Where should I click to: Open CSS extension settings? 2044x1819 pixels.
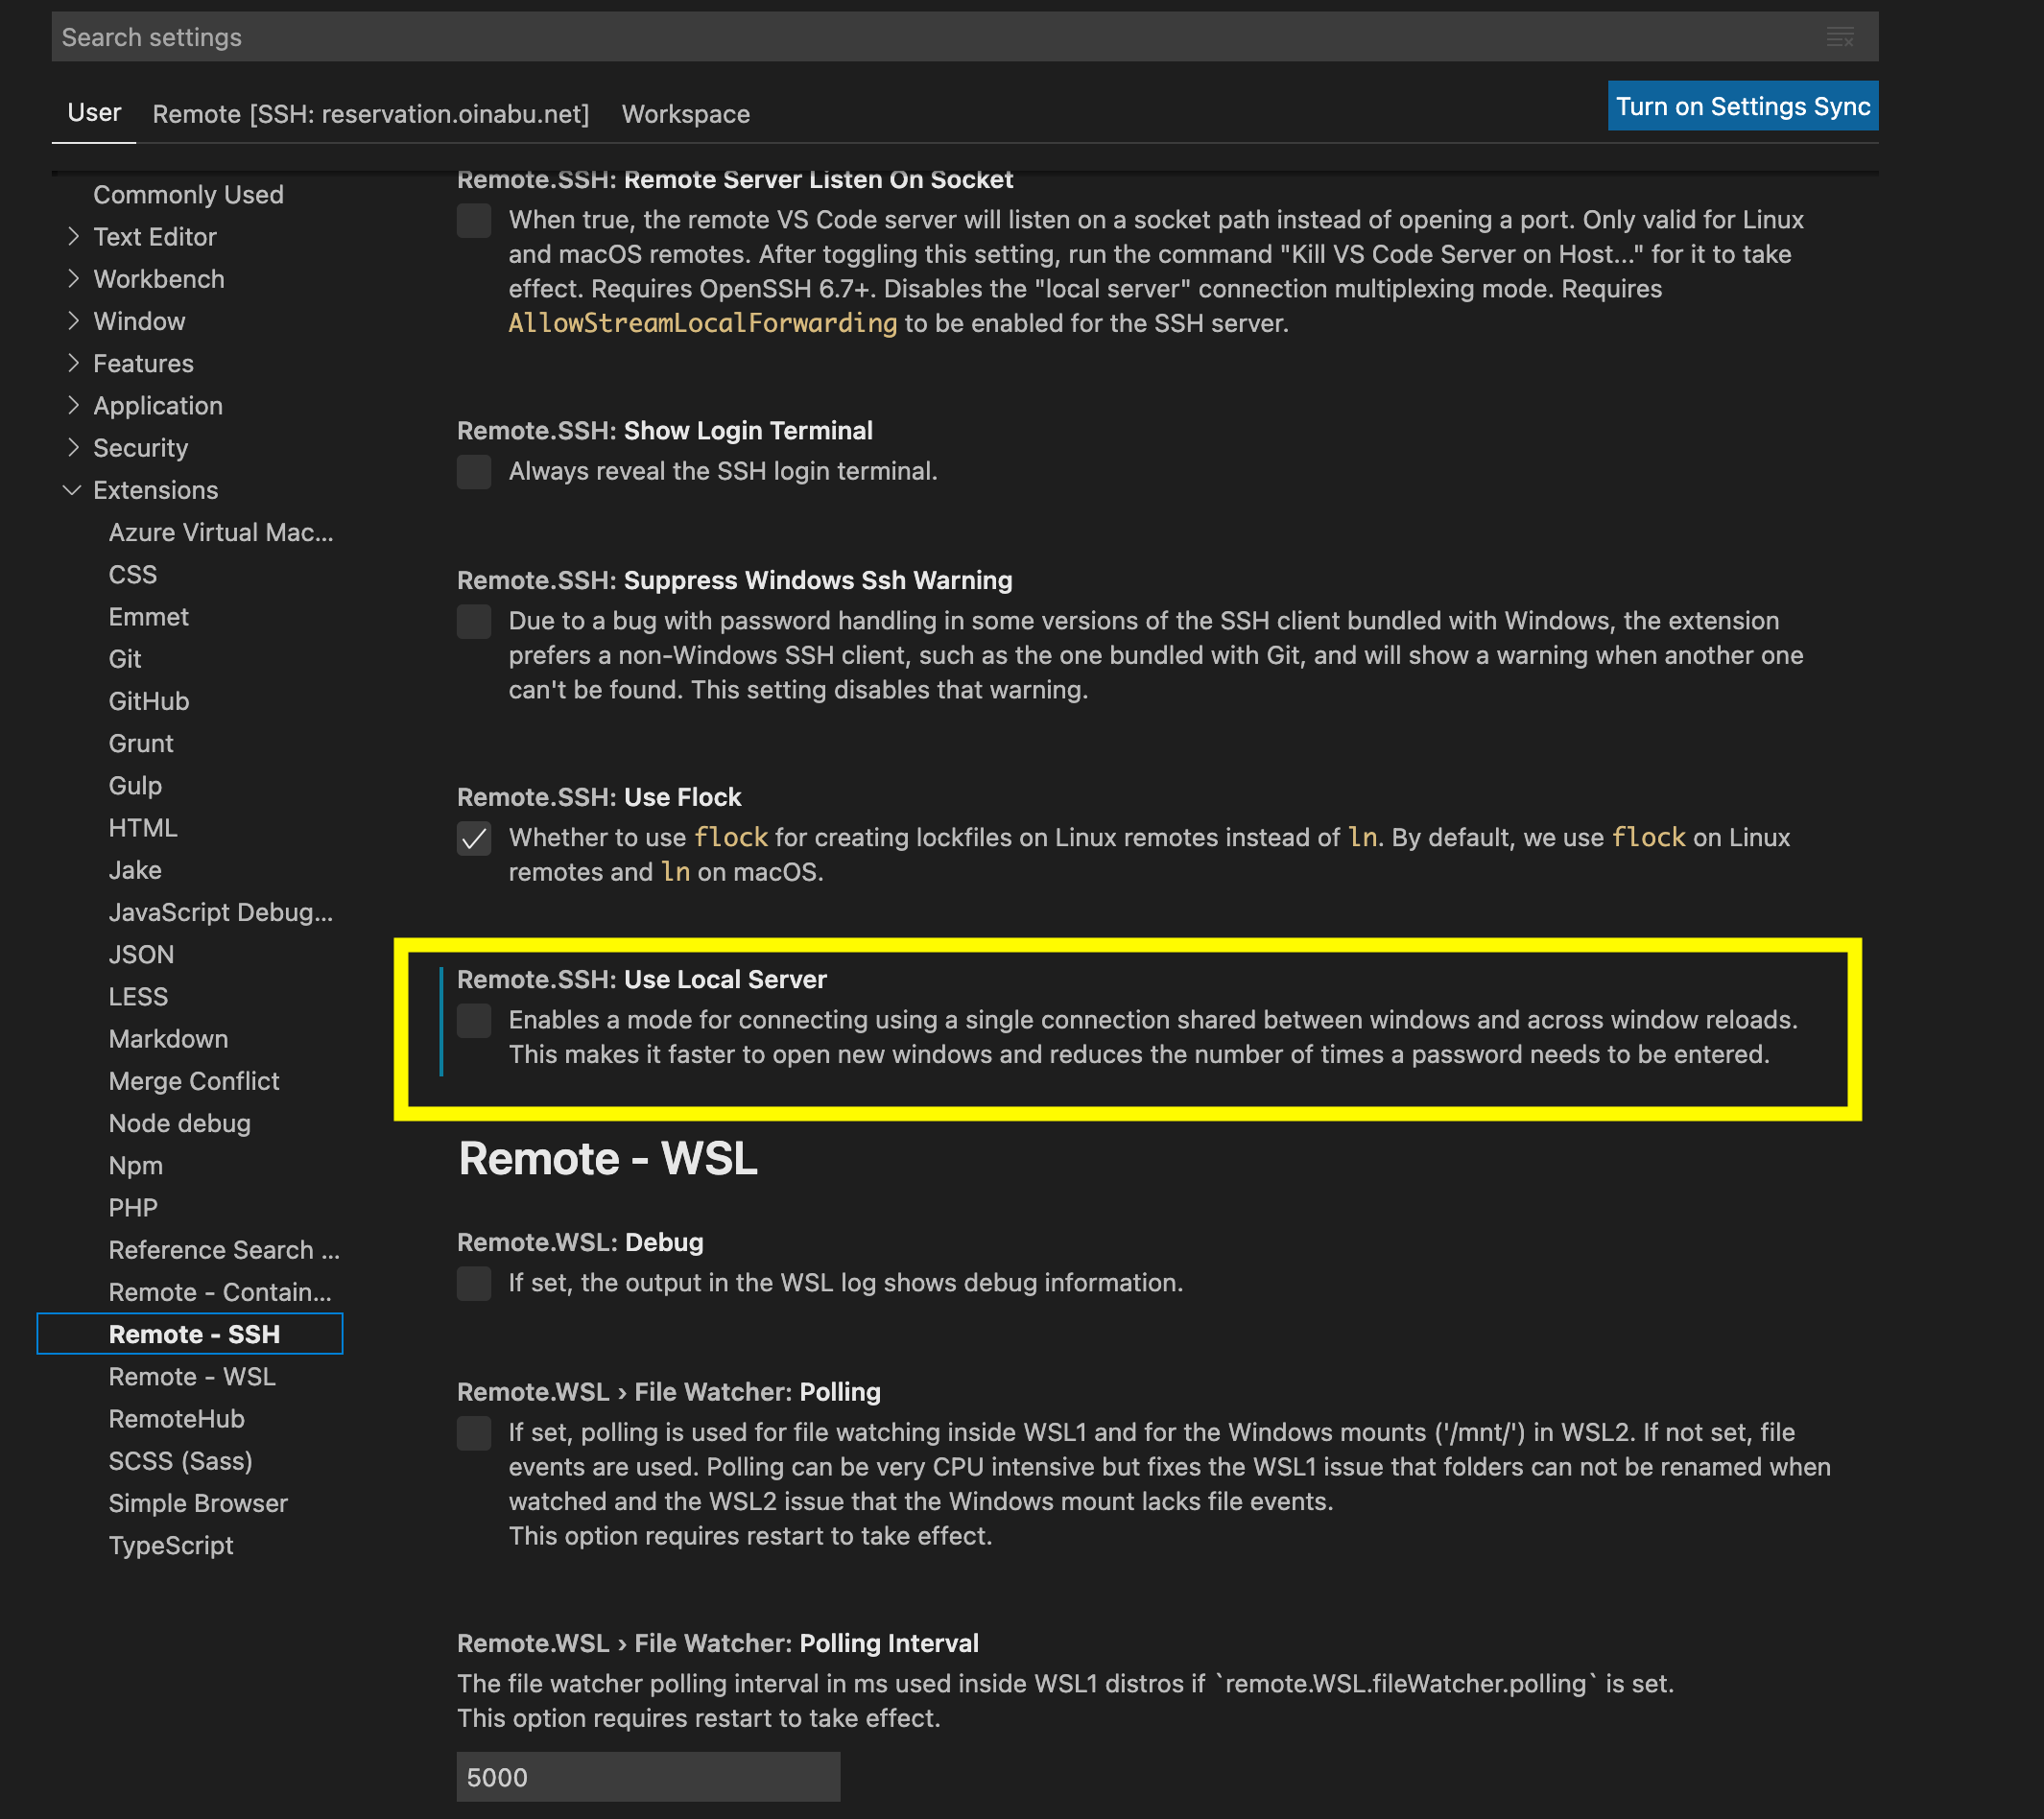pyautogui.click(x=133, y=575)
